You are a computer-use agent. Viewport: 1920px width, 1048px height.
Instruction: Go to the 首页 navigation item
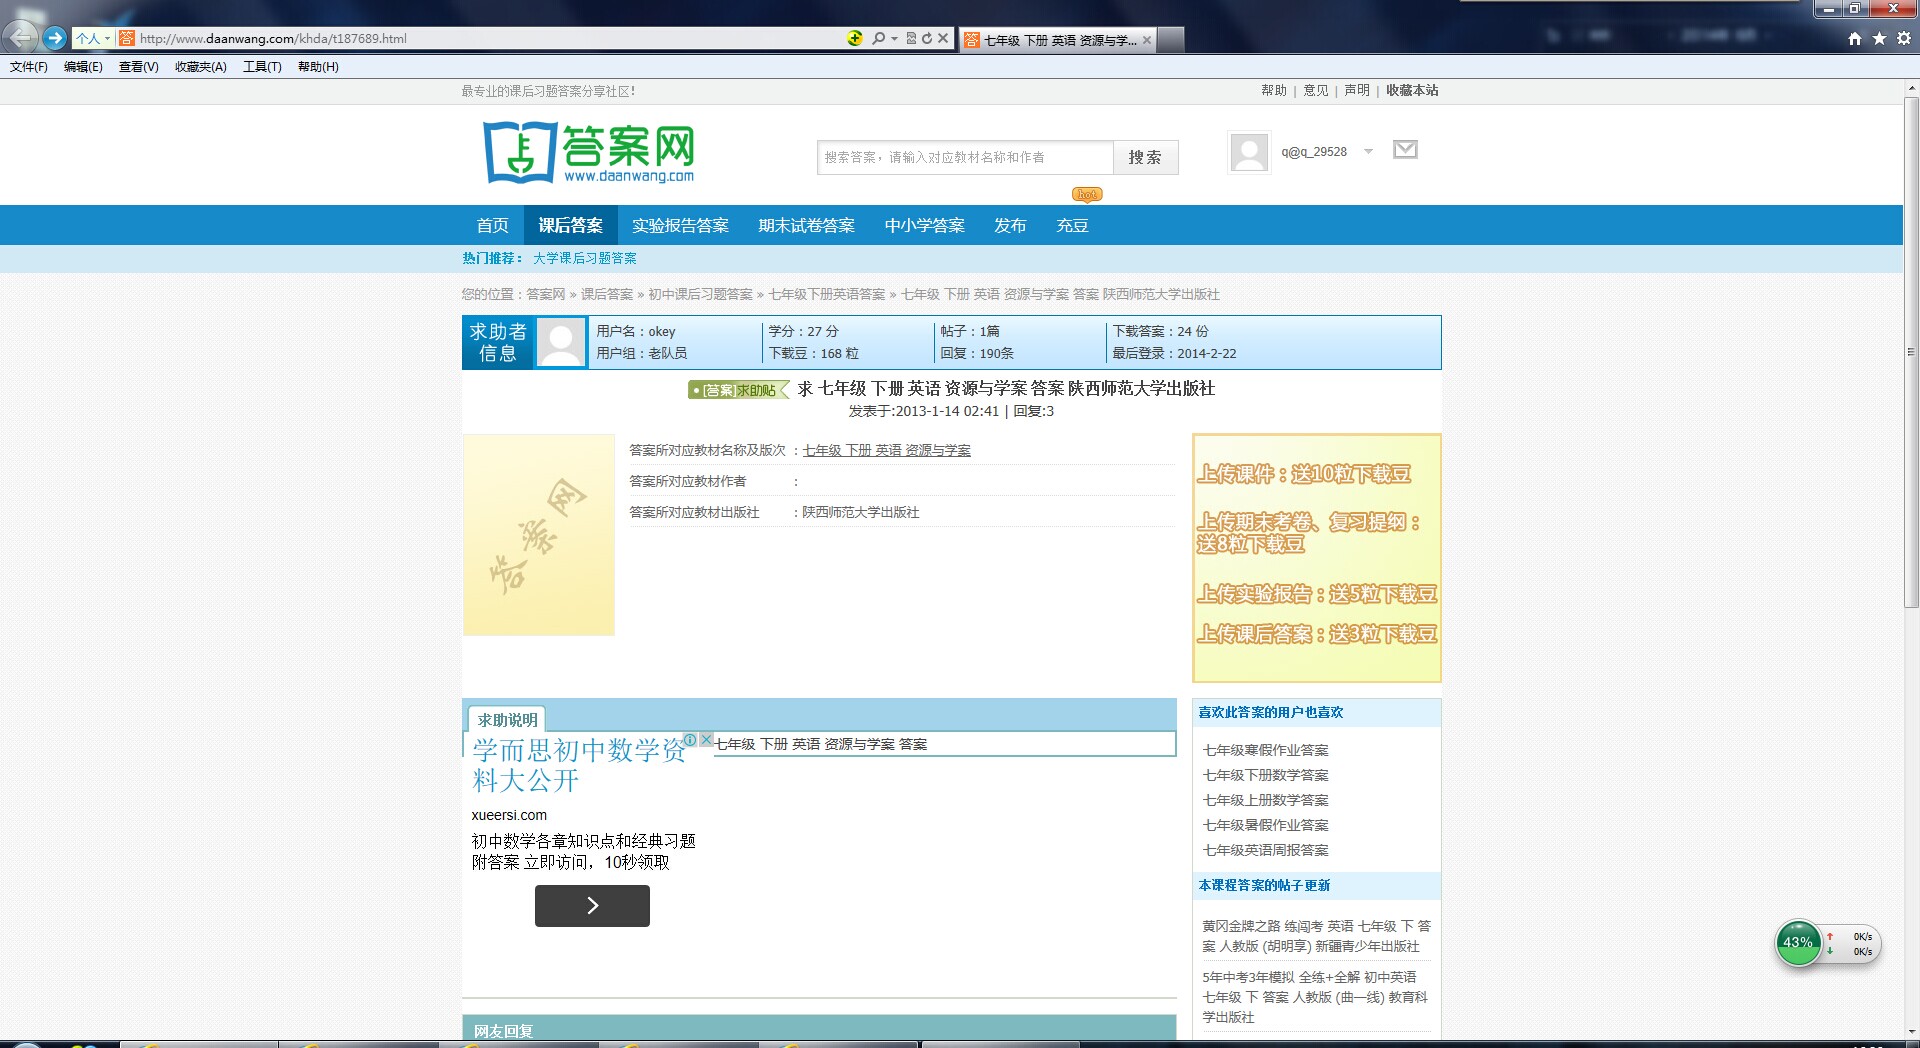point(492,225)
